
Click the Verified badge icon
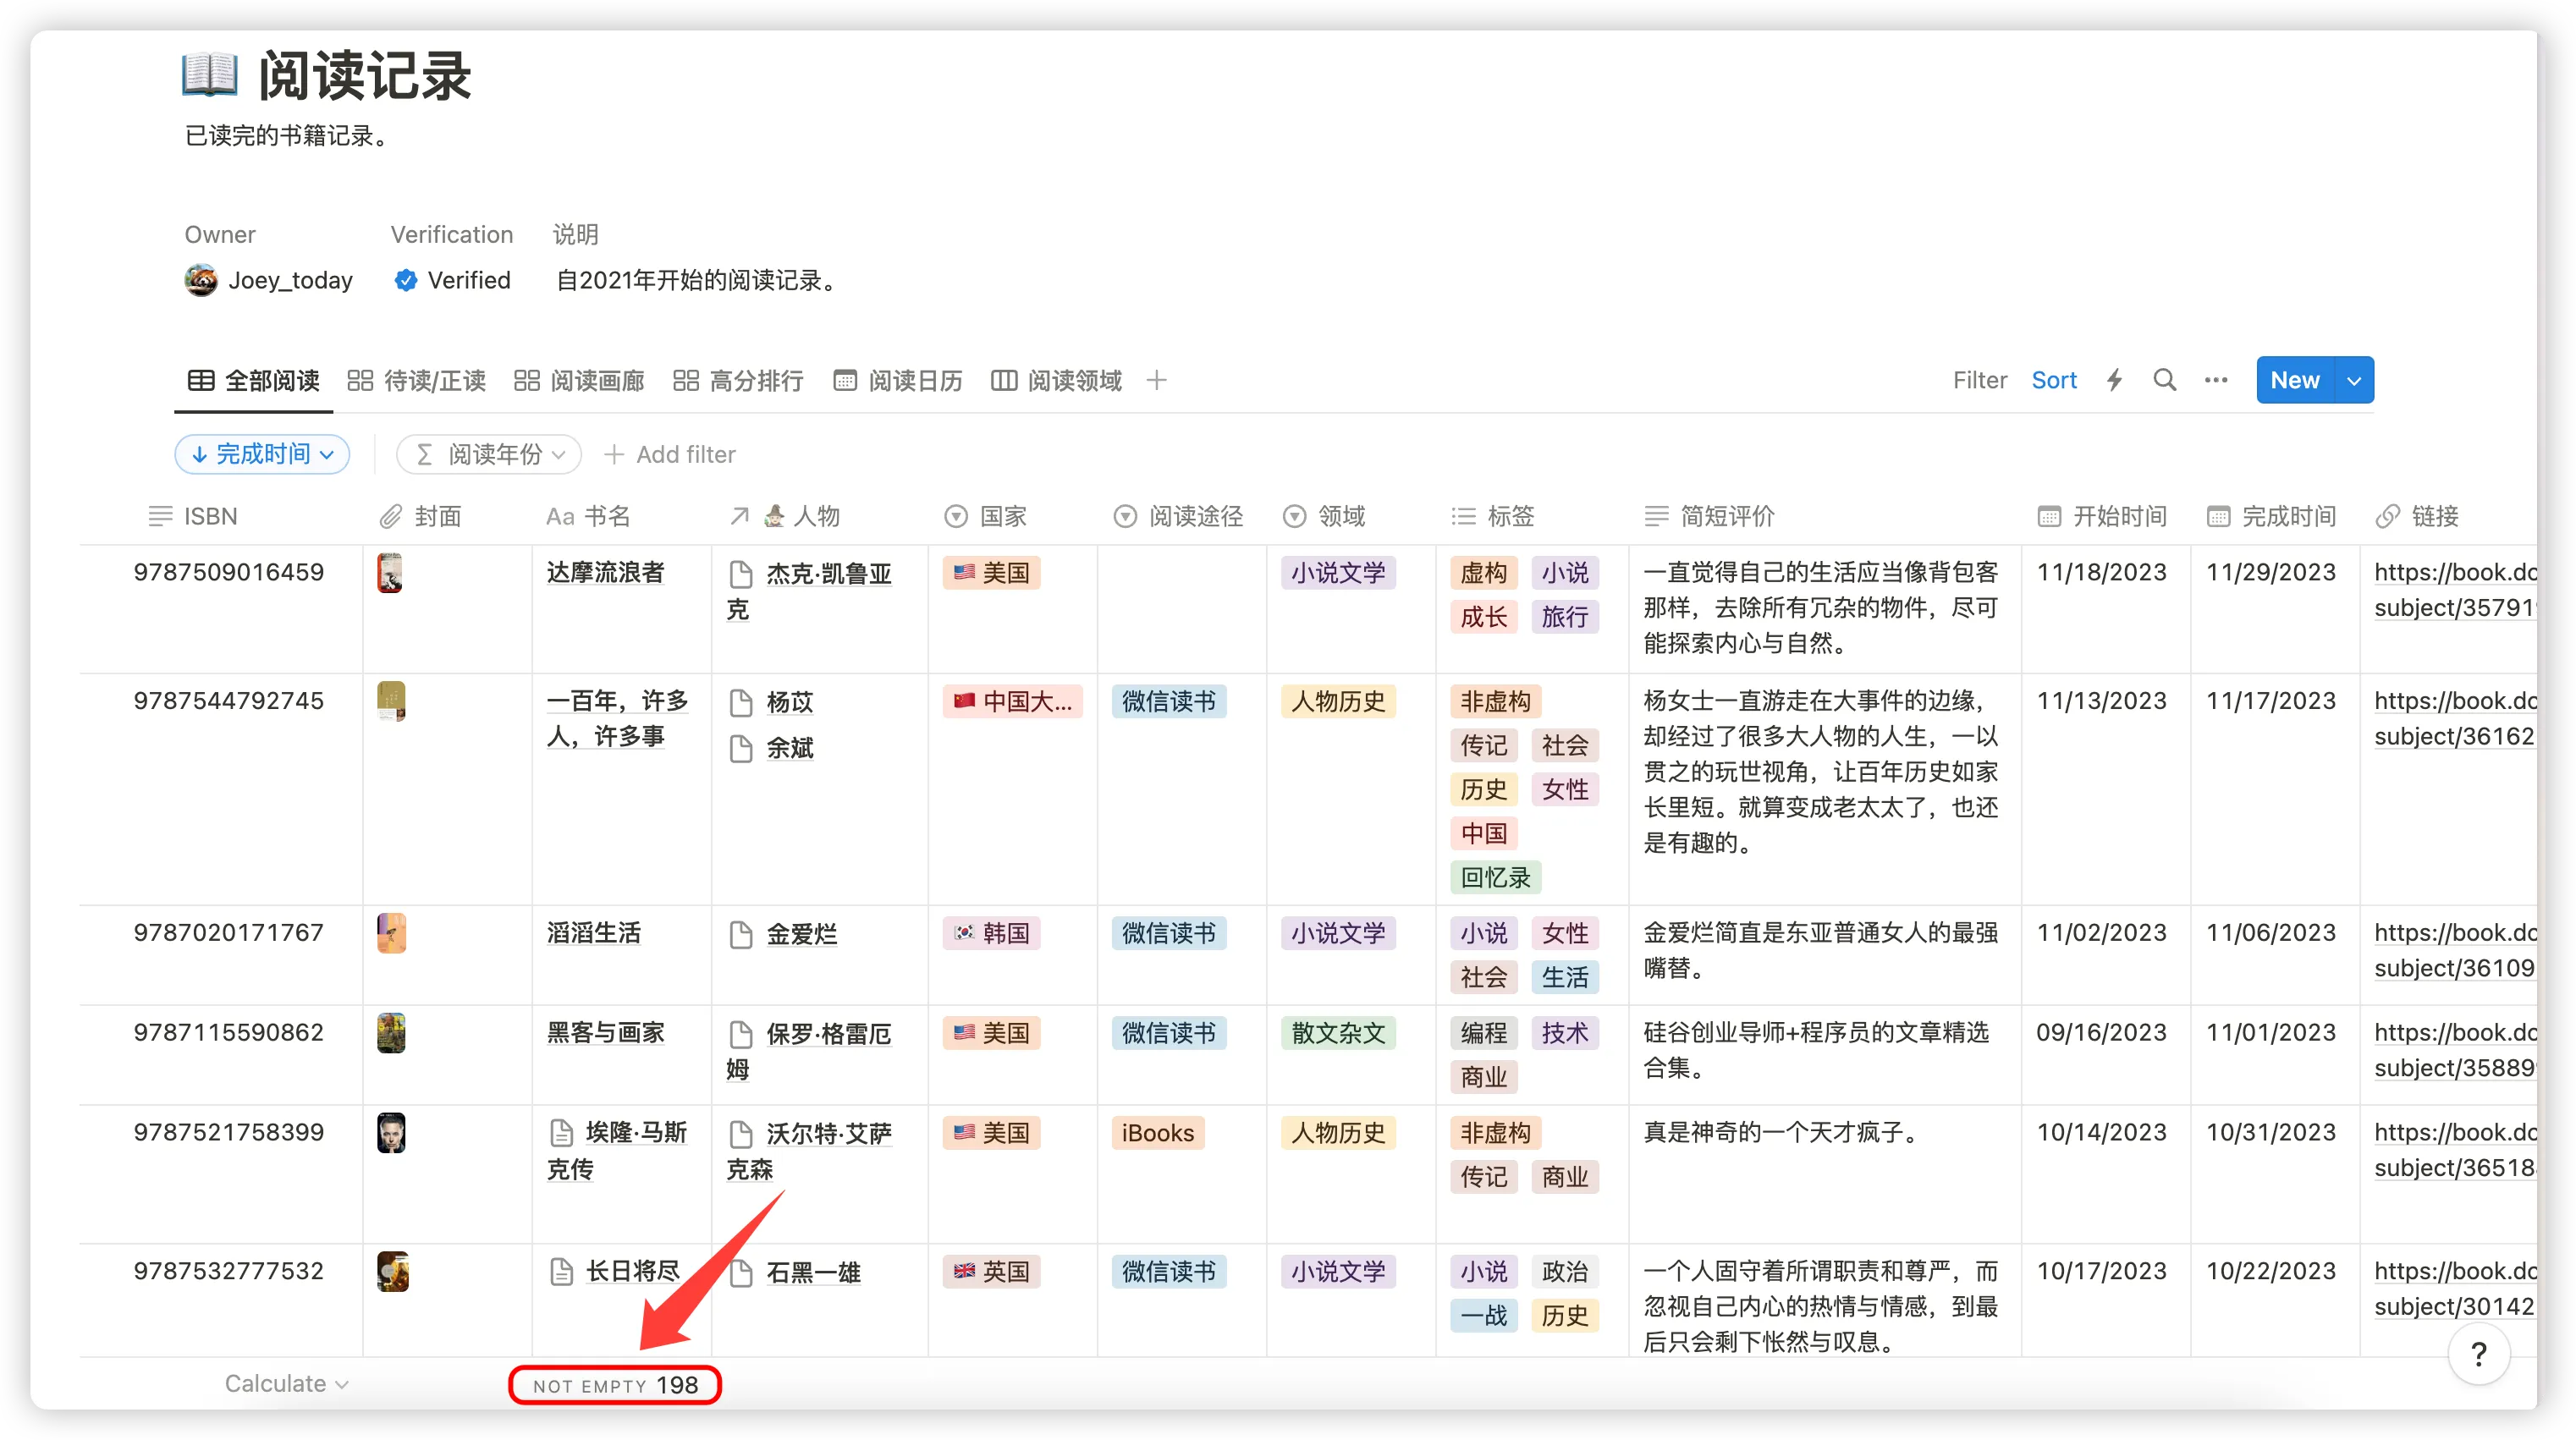[405, 280]
